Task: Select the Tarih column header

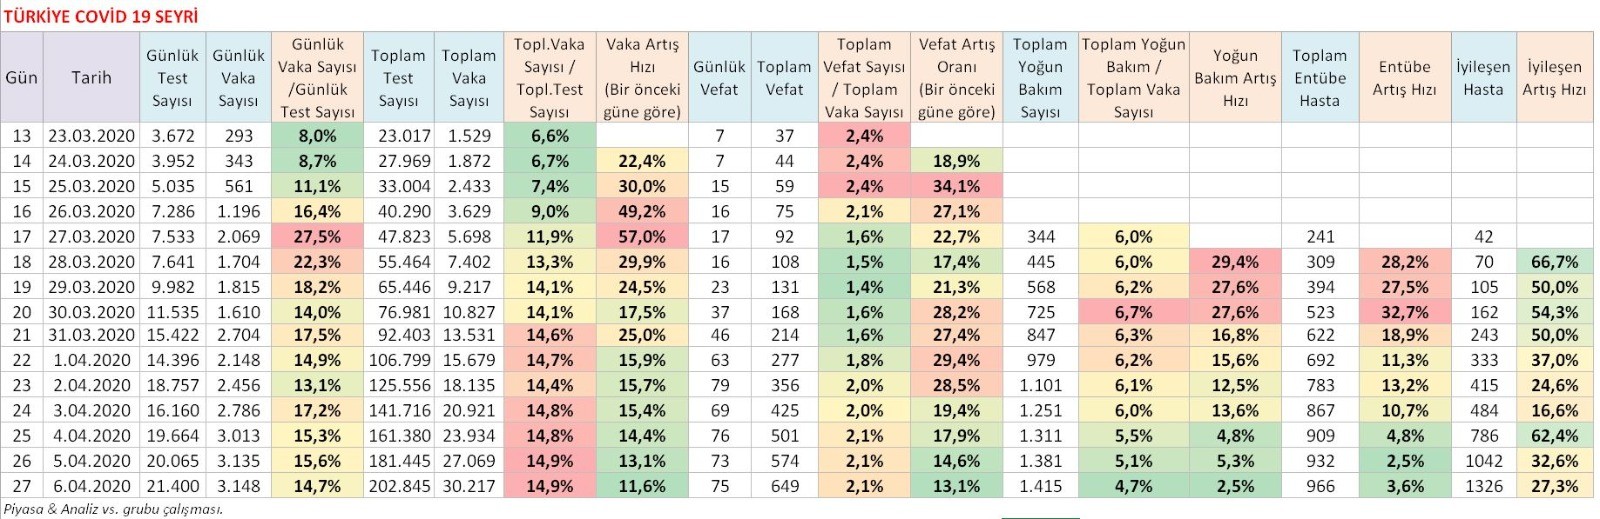Action: point(91,78)
